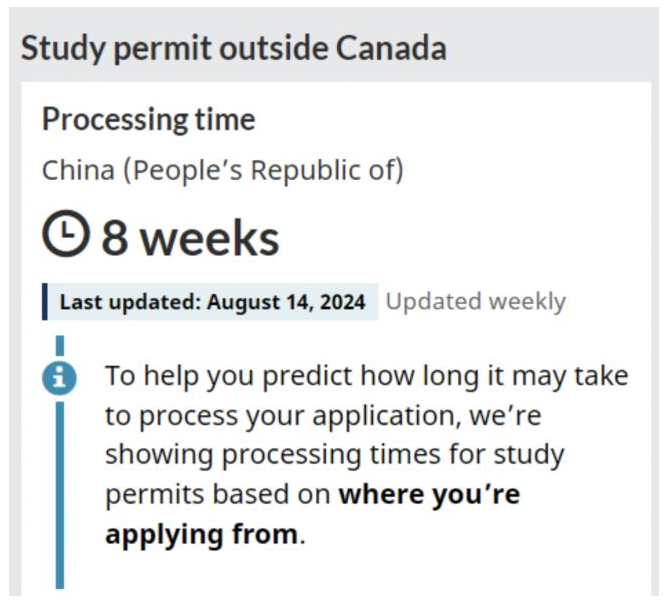The width and height of the screenshot is (669, 614).
Task: Click the permits based on text
Action: [218, 495]
